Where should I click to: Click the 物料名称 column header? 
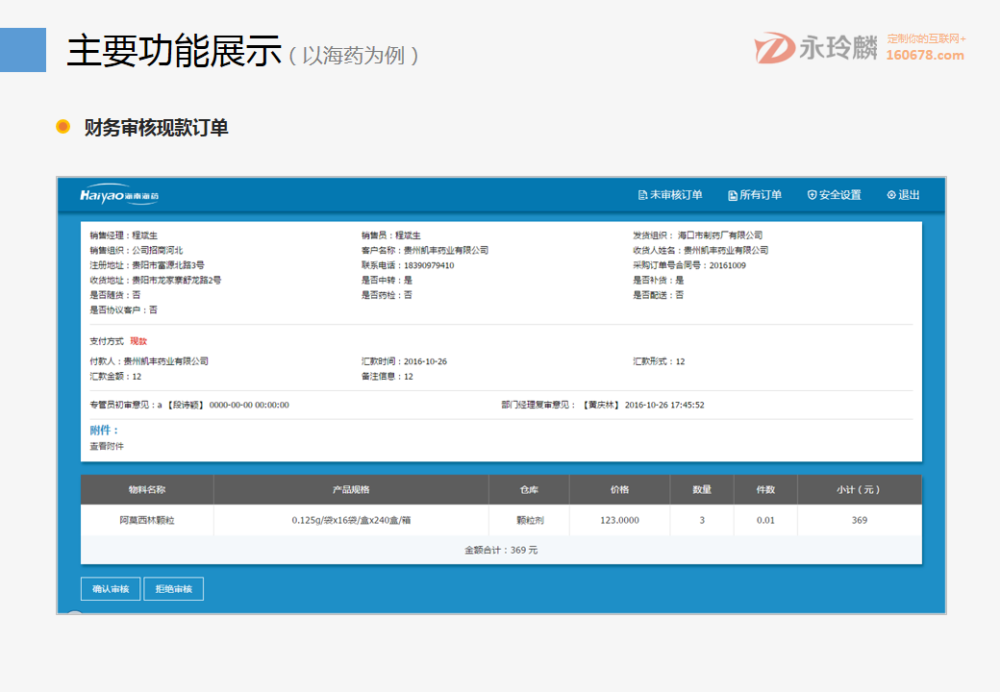[146, 489]
